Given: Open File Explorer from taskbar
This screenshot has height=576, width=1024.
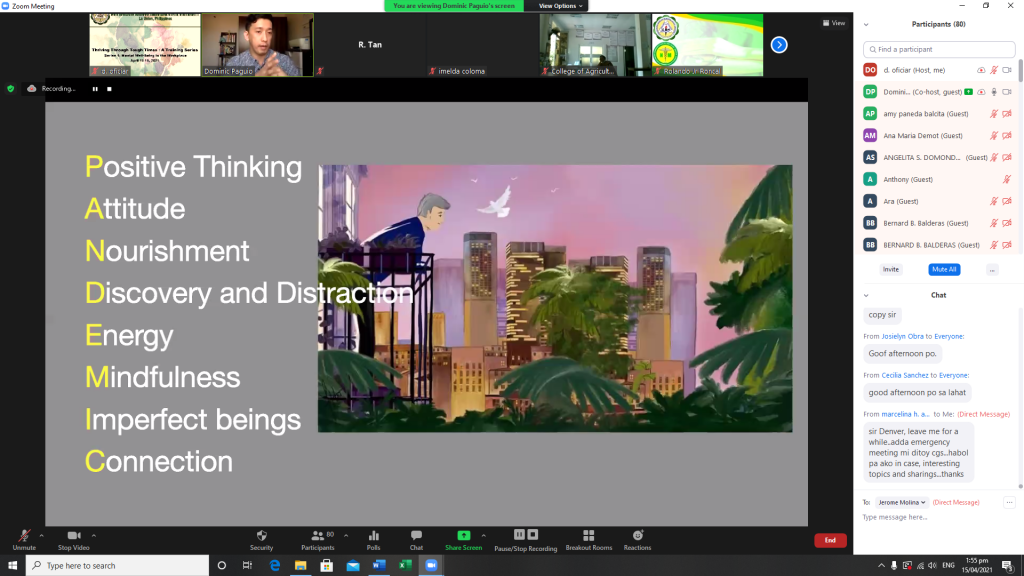Looking at the screenshot, I should coord(300,566).
